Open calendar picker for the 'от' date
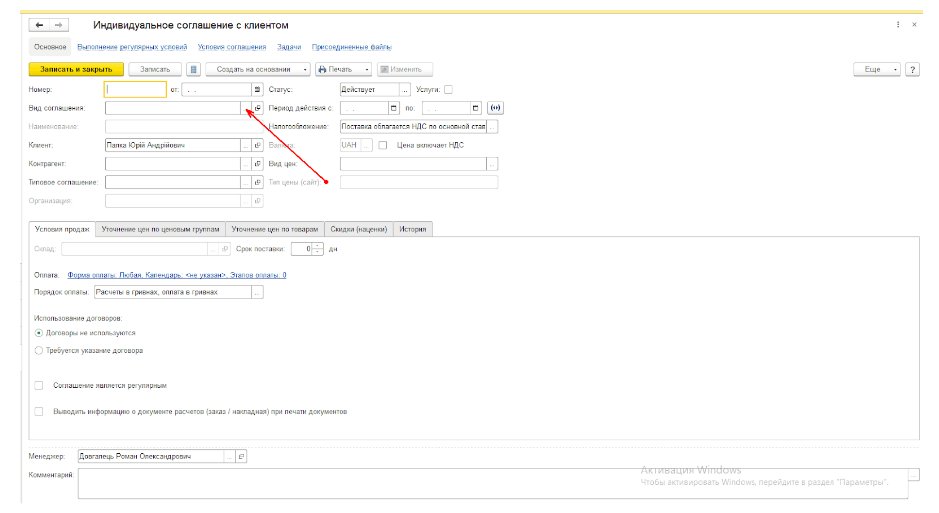Screen dimensions: 939x513 pyautogui.click(x=256, y=90)
